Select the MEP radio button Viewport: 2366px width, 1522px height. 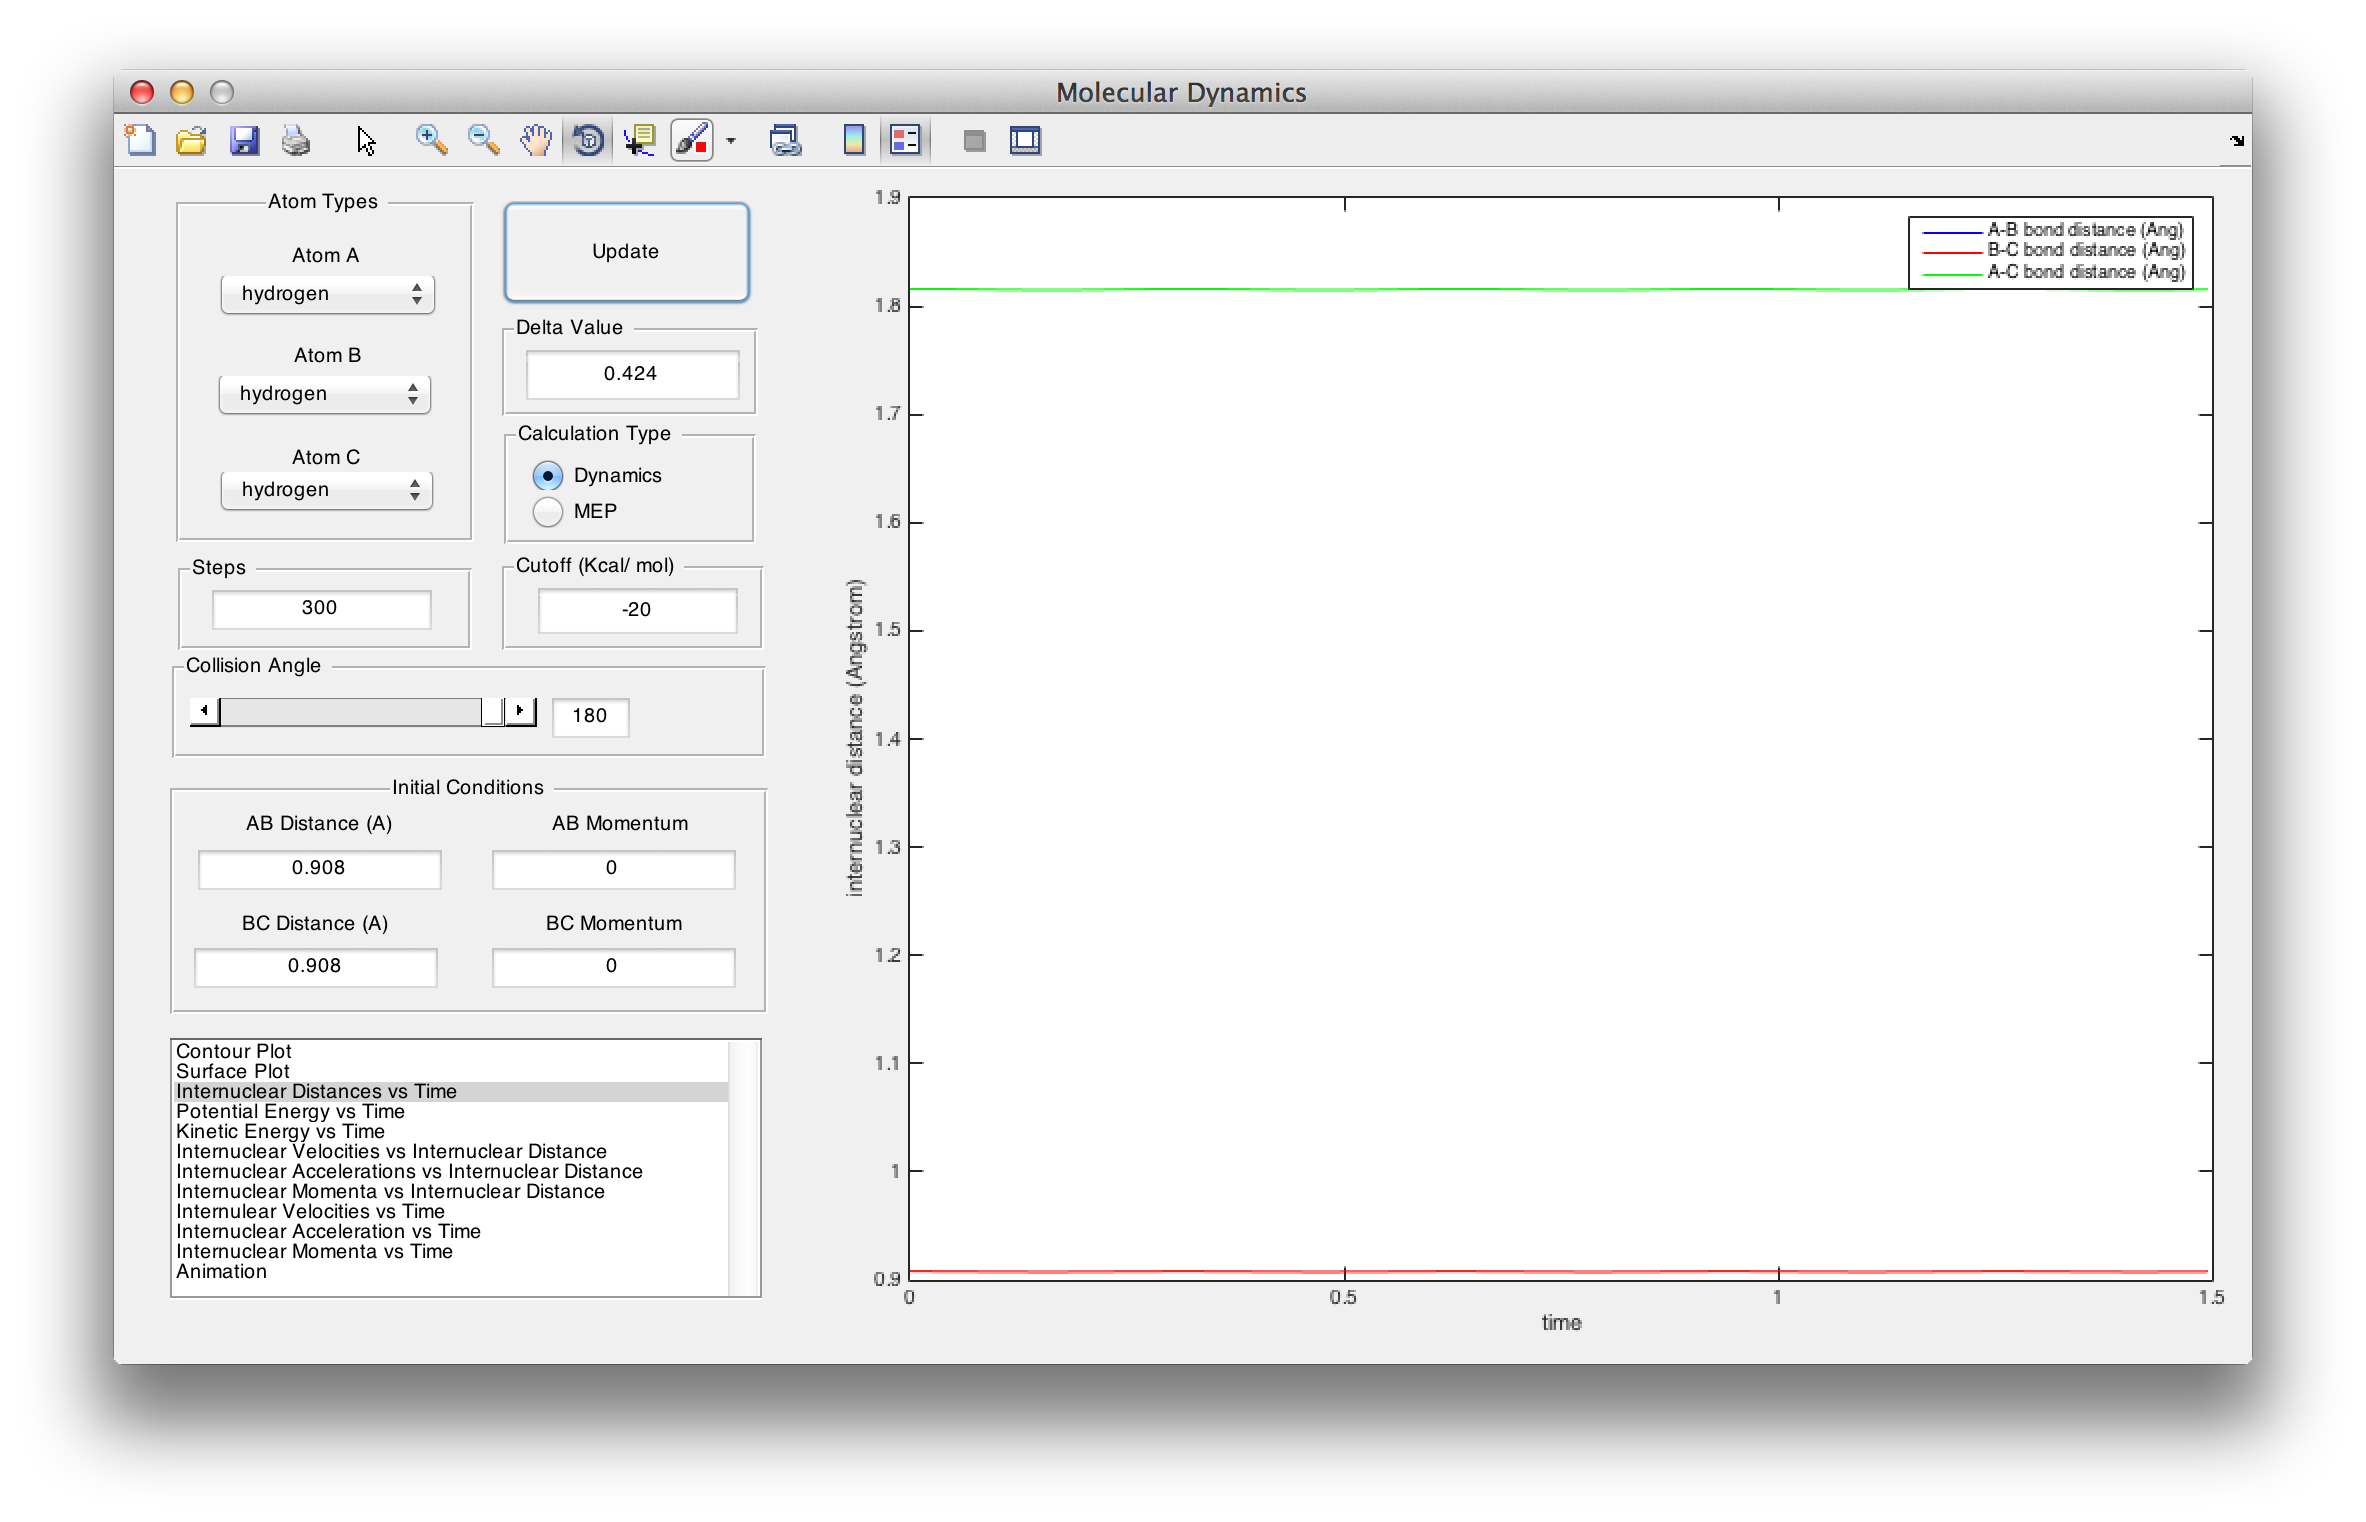(548, 512)
